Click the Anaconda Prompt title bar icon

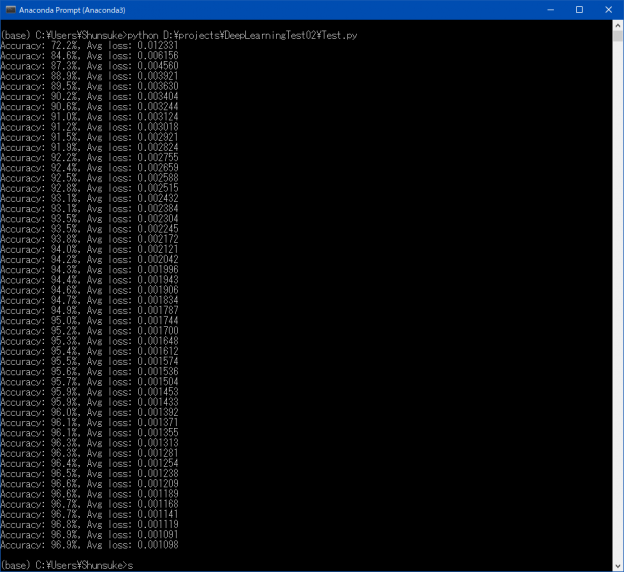(x=9, y=9)
